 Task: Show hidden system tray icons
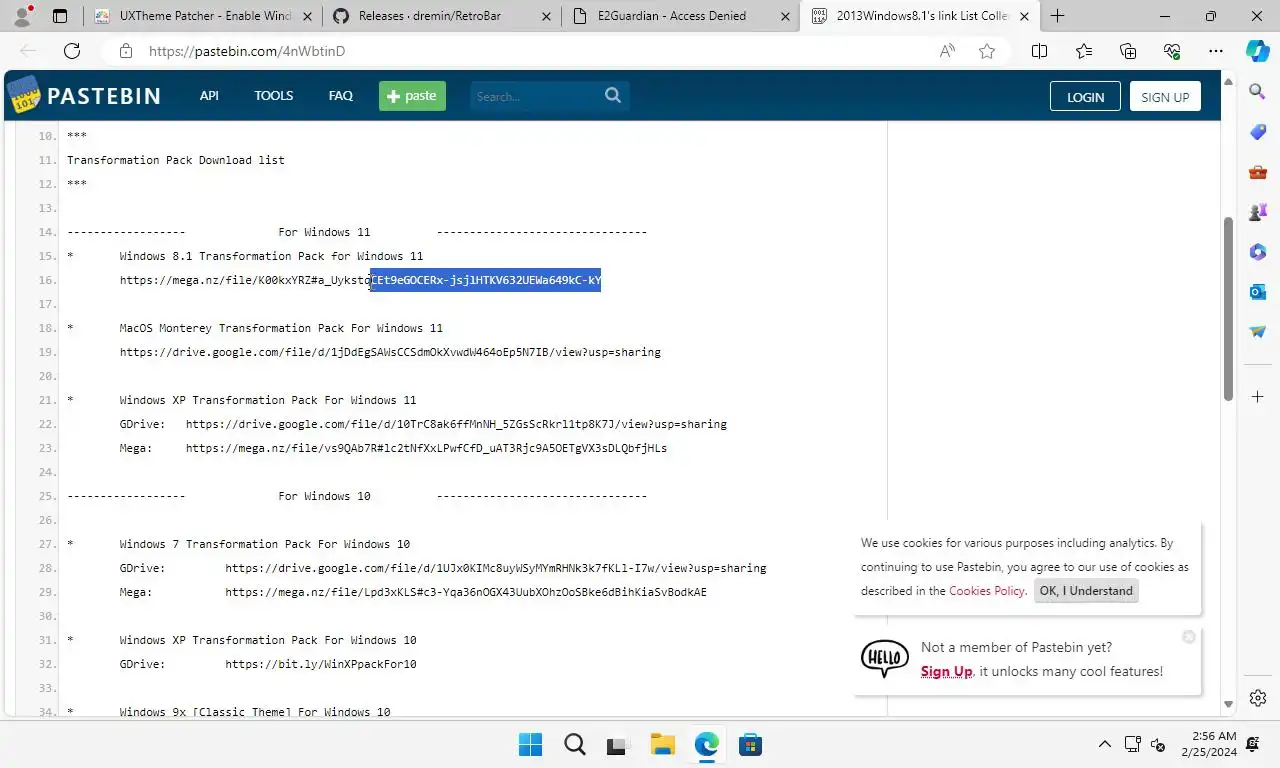click(x=1105, y=744)
